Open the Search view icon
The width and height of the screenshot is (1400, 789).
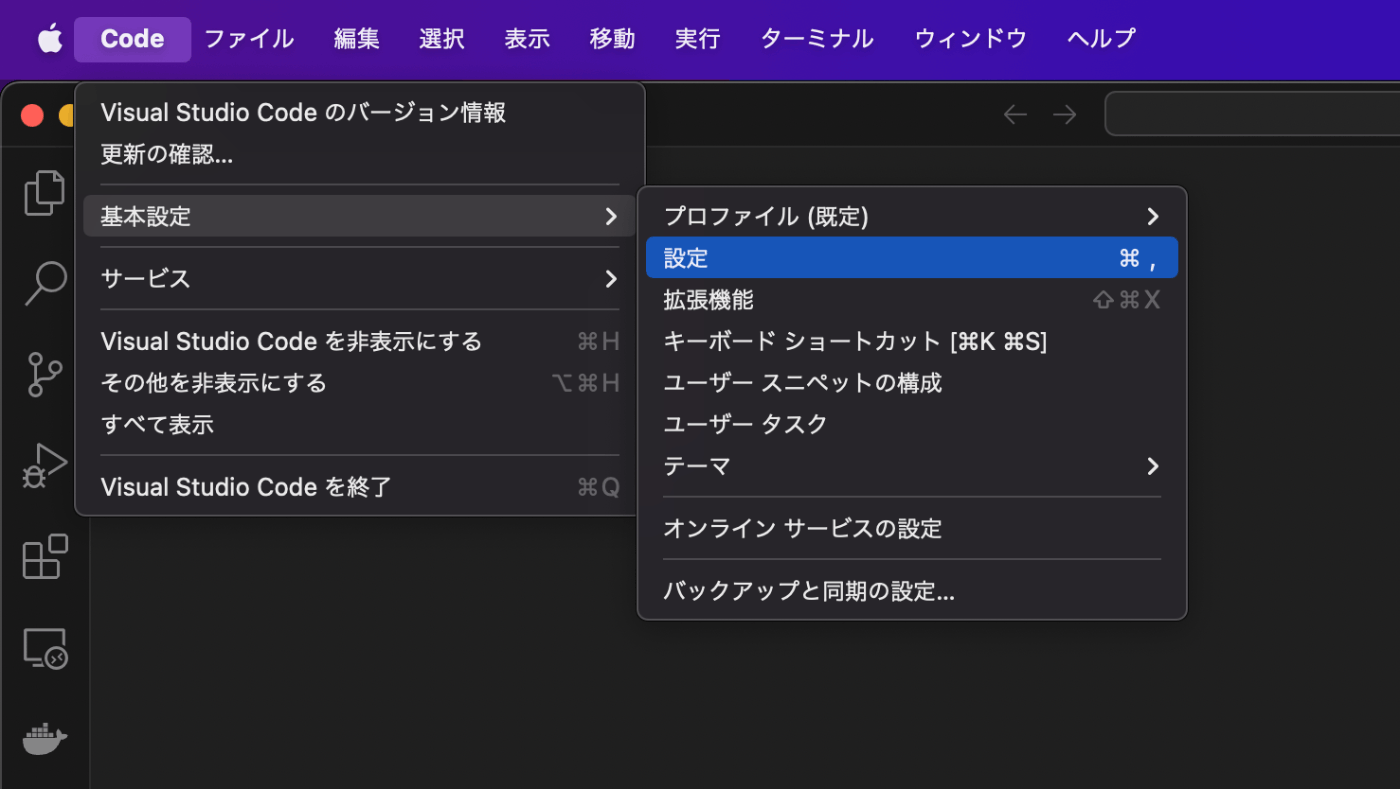pyautogui.click(x=44, y=284)
